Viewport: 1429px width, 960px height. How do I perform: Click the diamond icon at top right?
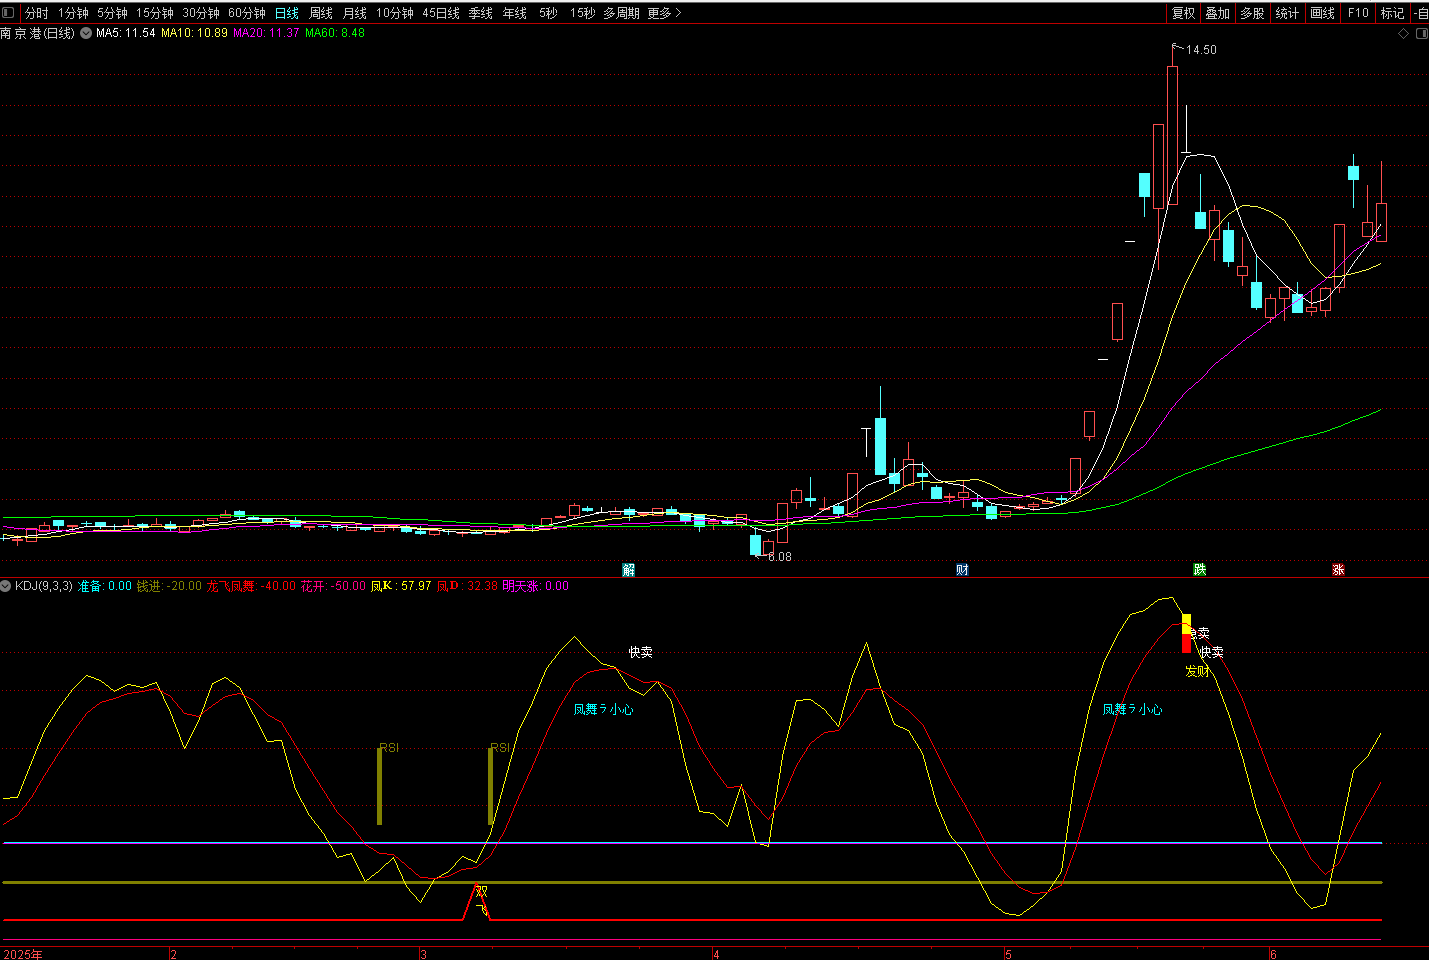coord(1403,33)
